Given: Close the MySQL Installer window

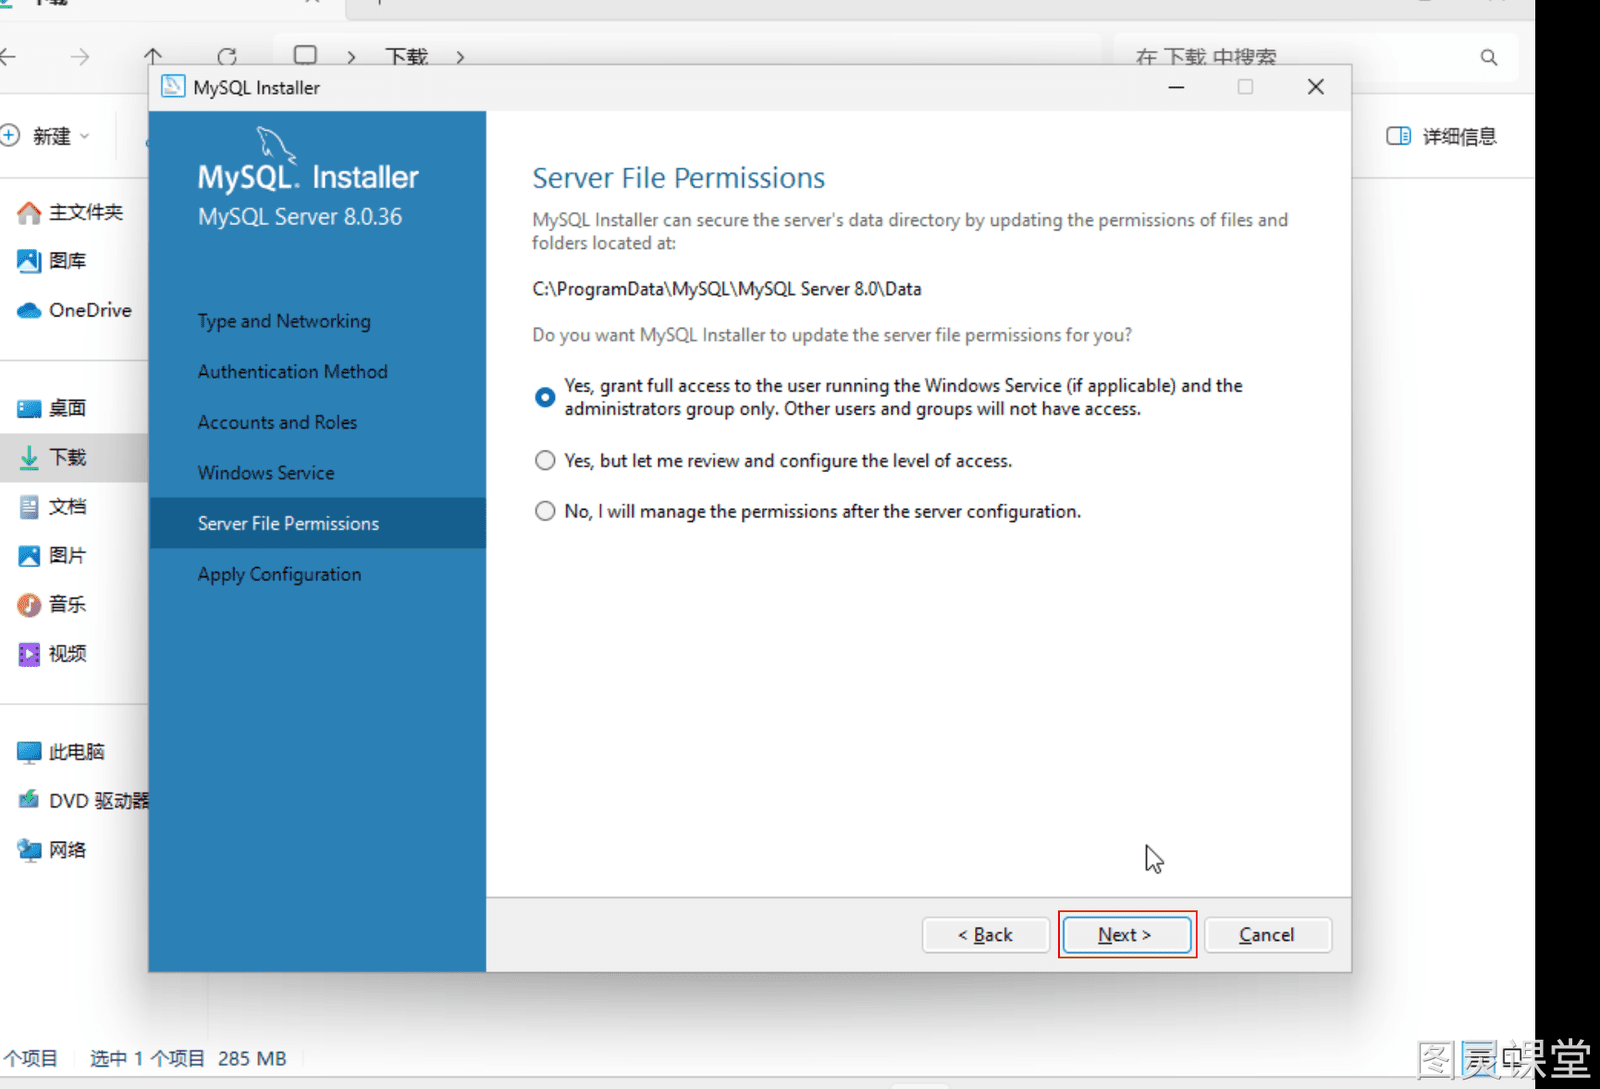Looking at the screenshot, I should tap(1316, 87).
